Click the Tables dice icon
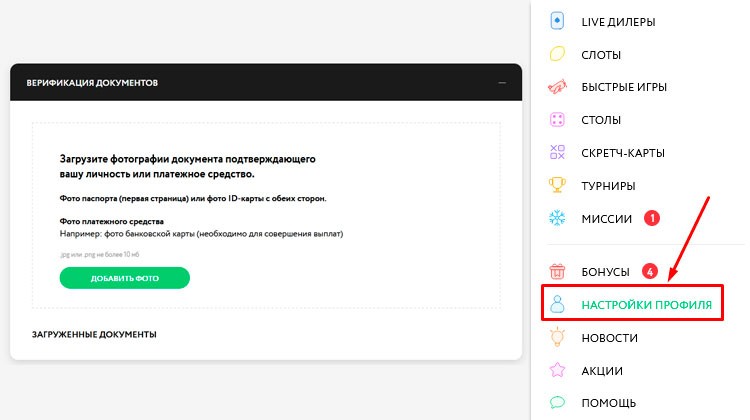The height and width of the screenshot is (420, 750). coord(558,120)
